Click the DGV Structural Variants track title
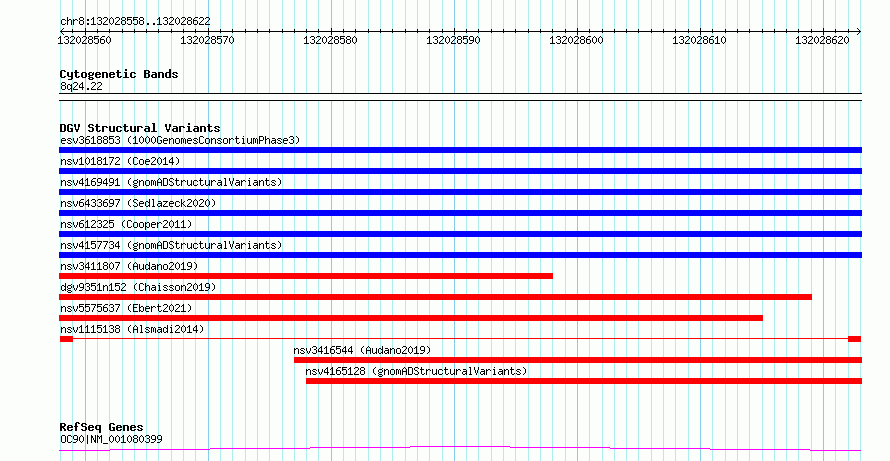Screen dimensions: 890x461 tap(140, 128)
